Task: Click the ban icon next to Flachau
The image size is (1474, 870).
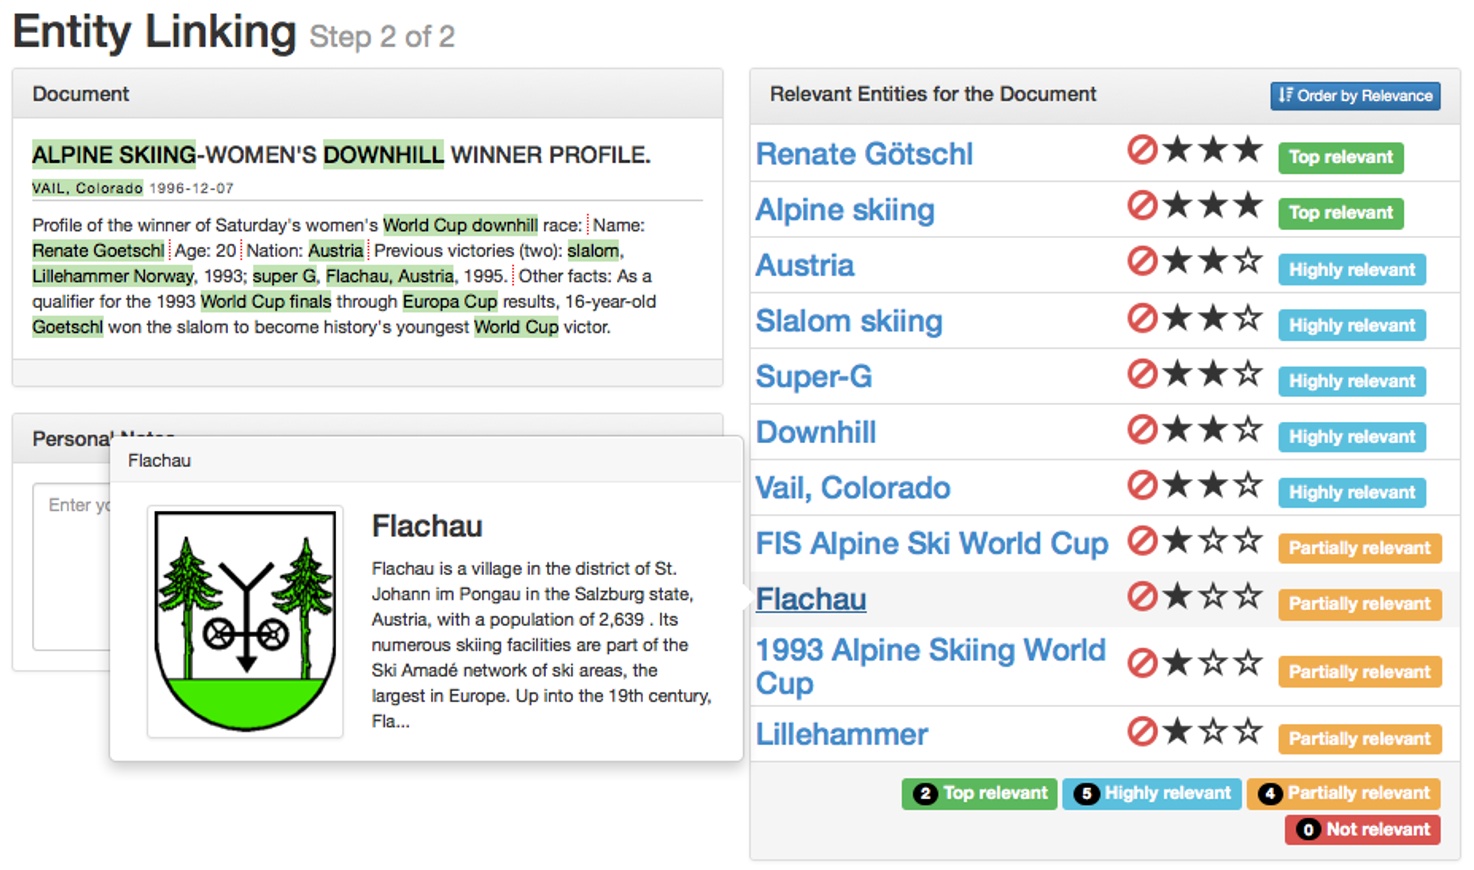Action: pos(1143,596)
